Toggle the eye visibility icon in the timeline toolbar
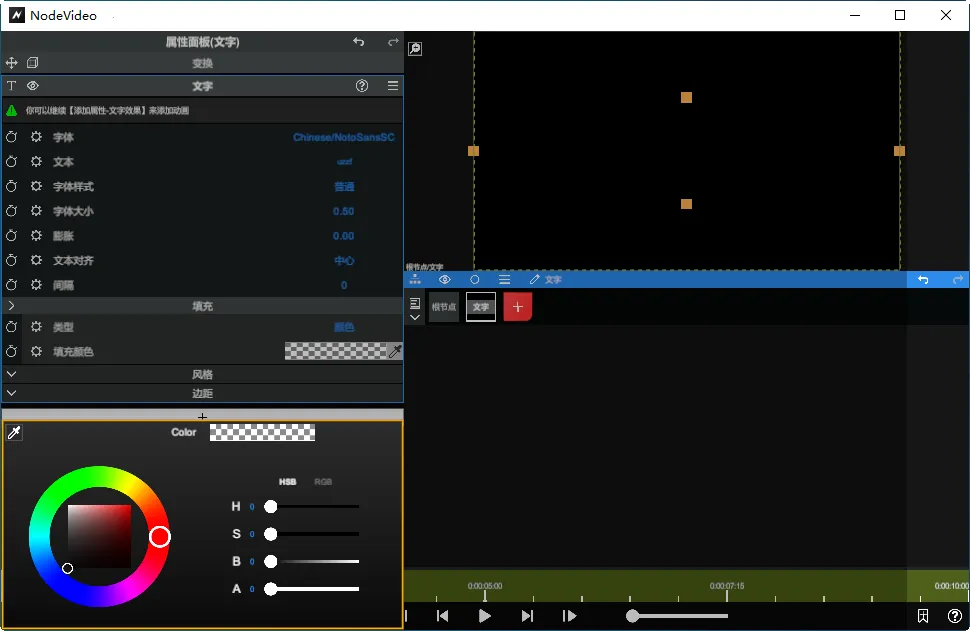Screen dimensions: 970x631 point(444,280)
